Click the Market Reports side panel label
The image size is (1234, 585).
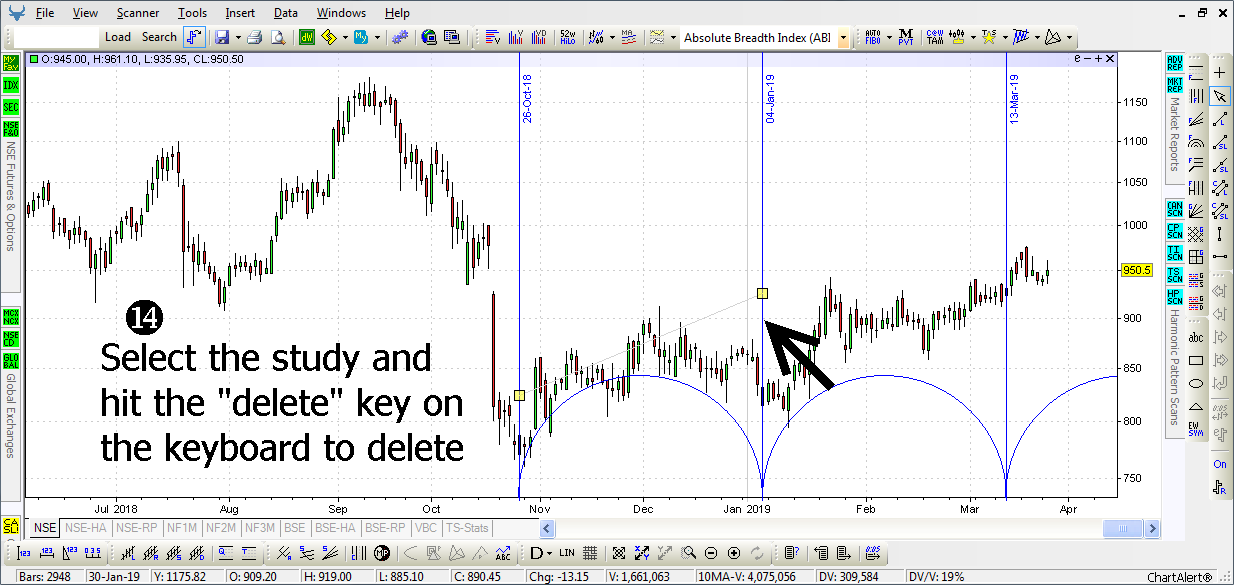click(1175, 134)
